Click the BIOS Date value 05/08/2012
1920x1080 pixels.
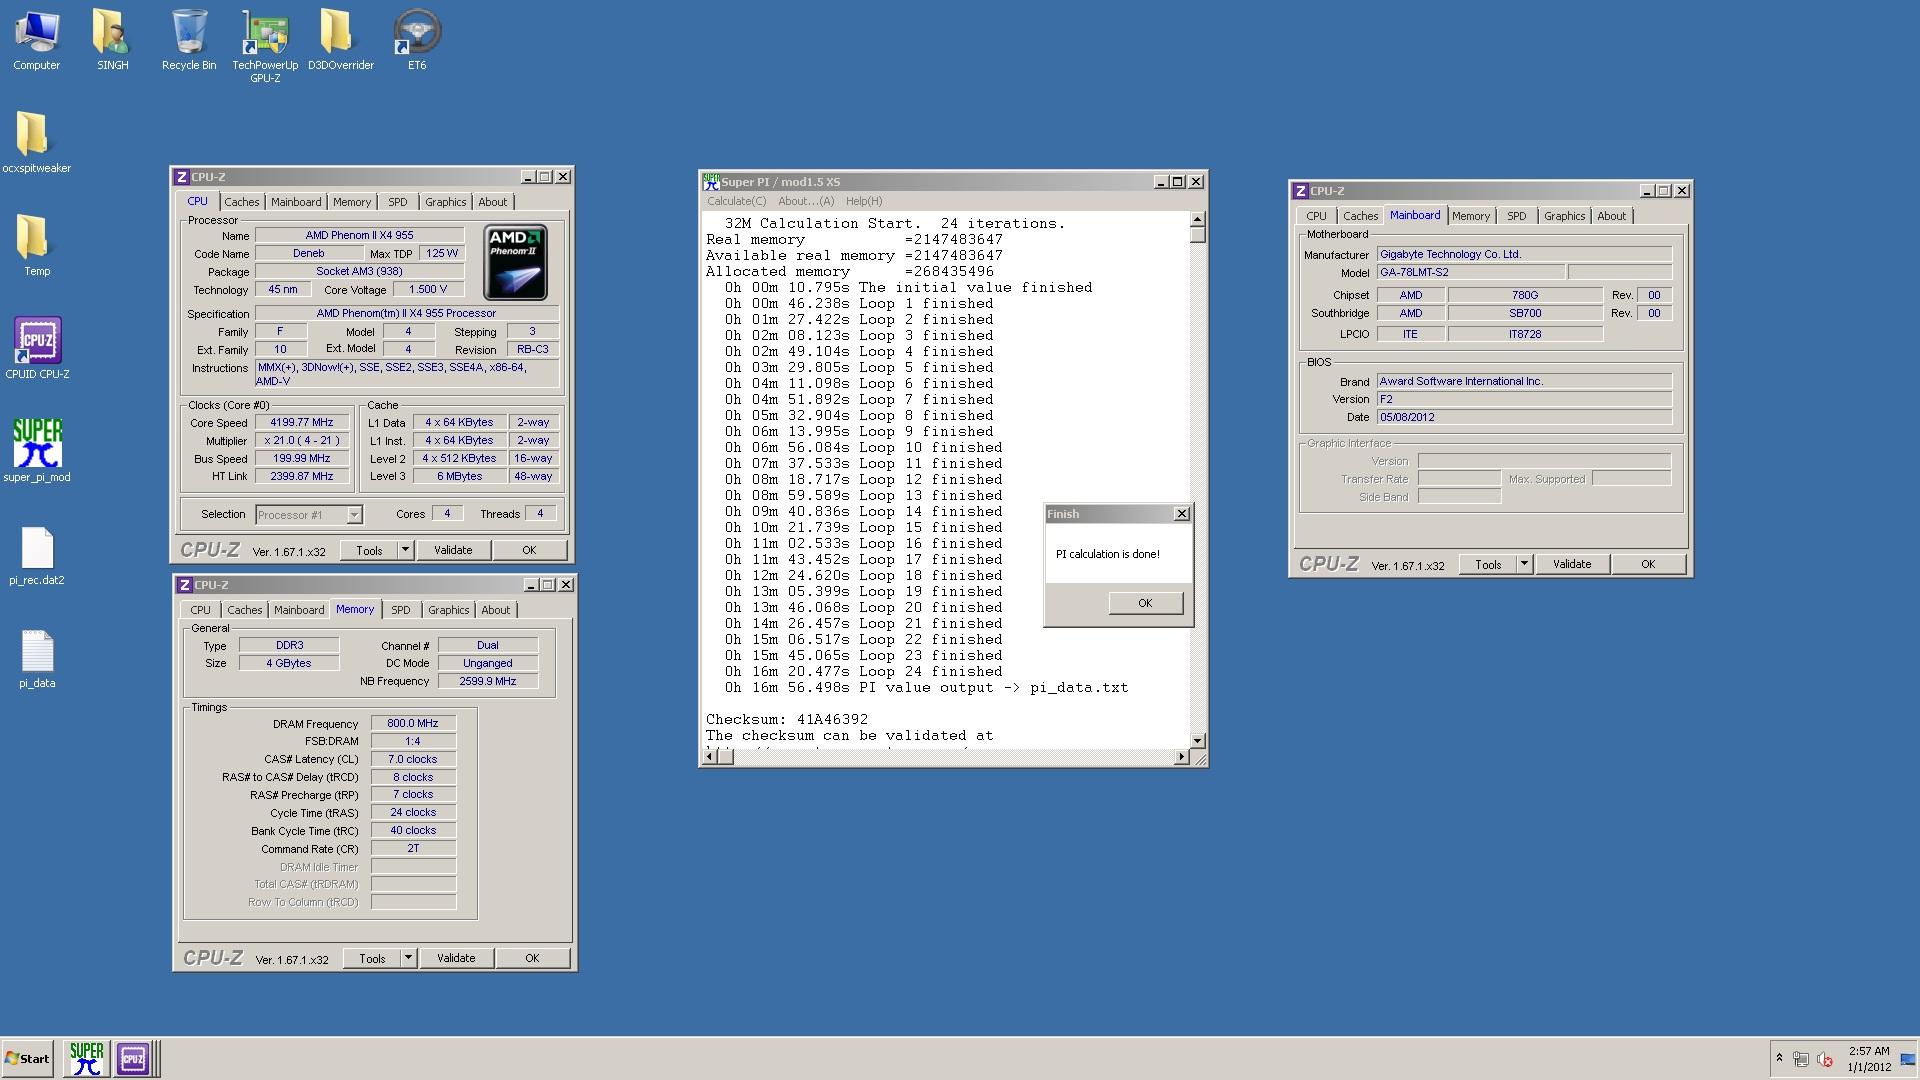tap(1524, 417)
